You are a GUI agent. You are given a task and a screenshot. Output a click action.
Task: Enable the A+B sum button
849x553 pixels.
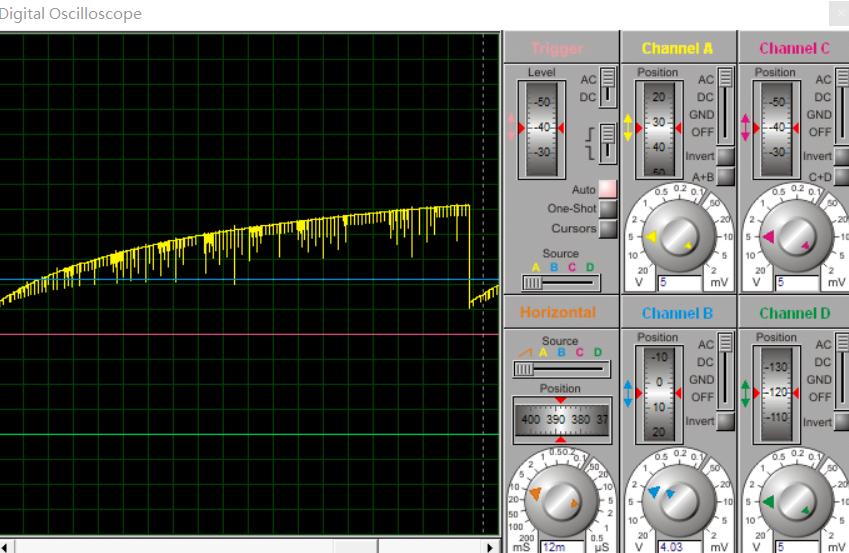click(x=726, y=177)
